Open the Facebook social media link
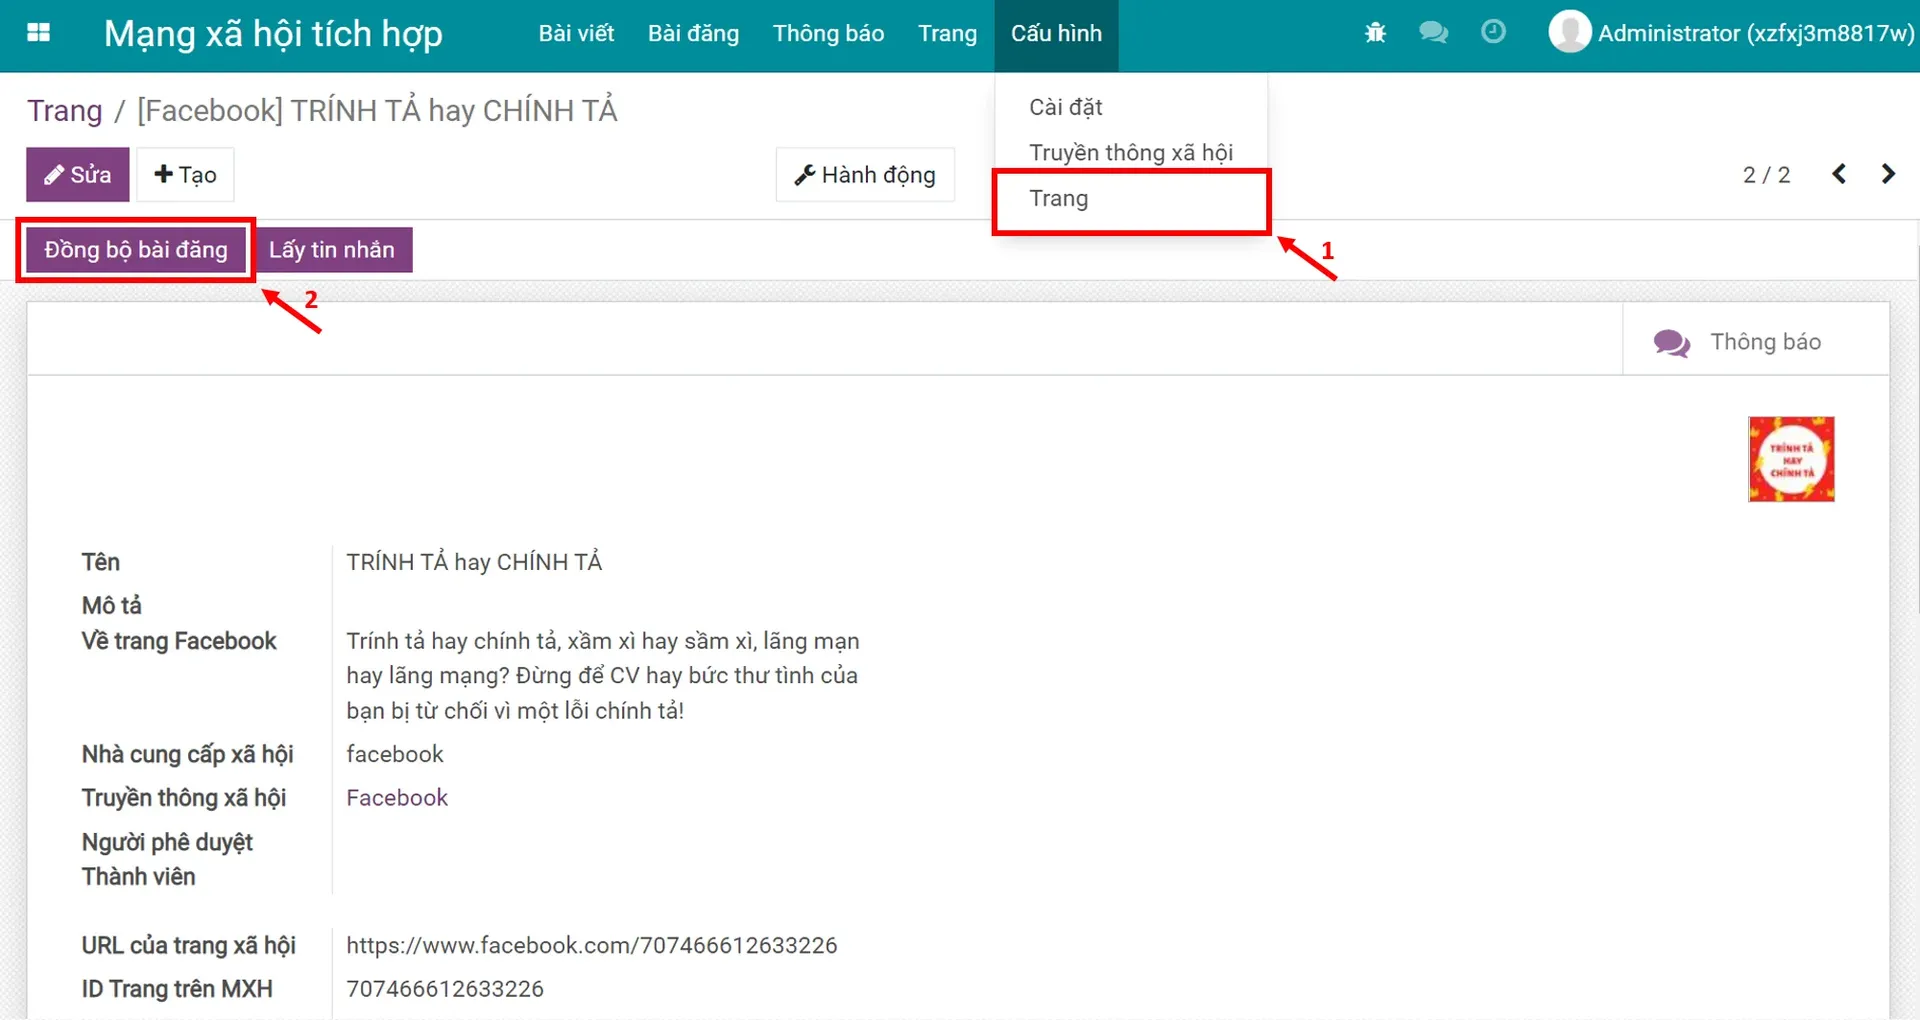 (x=397, y=798)
